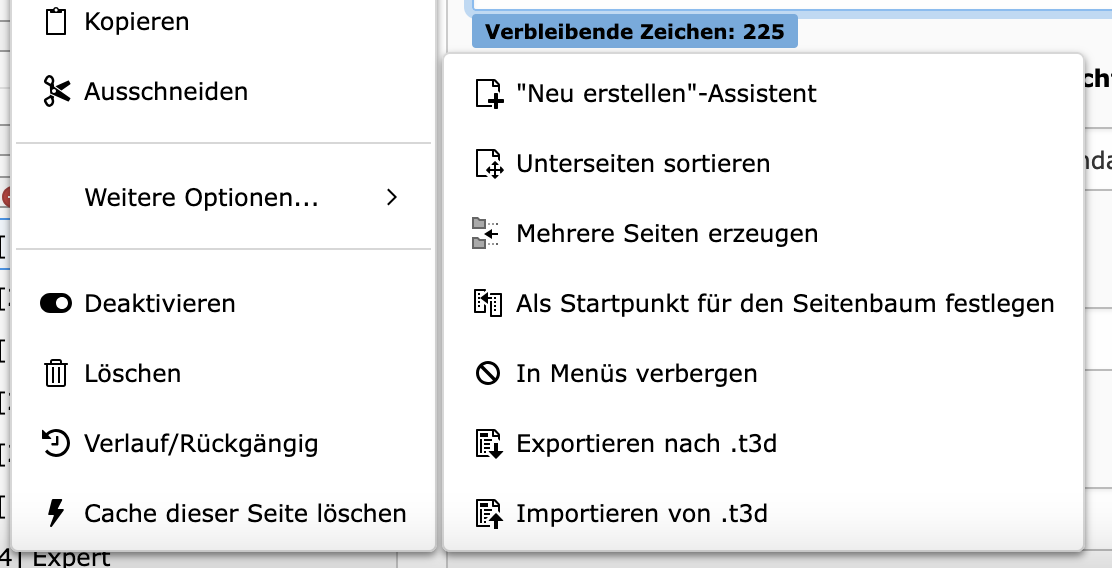Click the lightning bolt cache icon
1112x568 pixels.
[x=55, y=513]
